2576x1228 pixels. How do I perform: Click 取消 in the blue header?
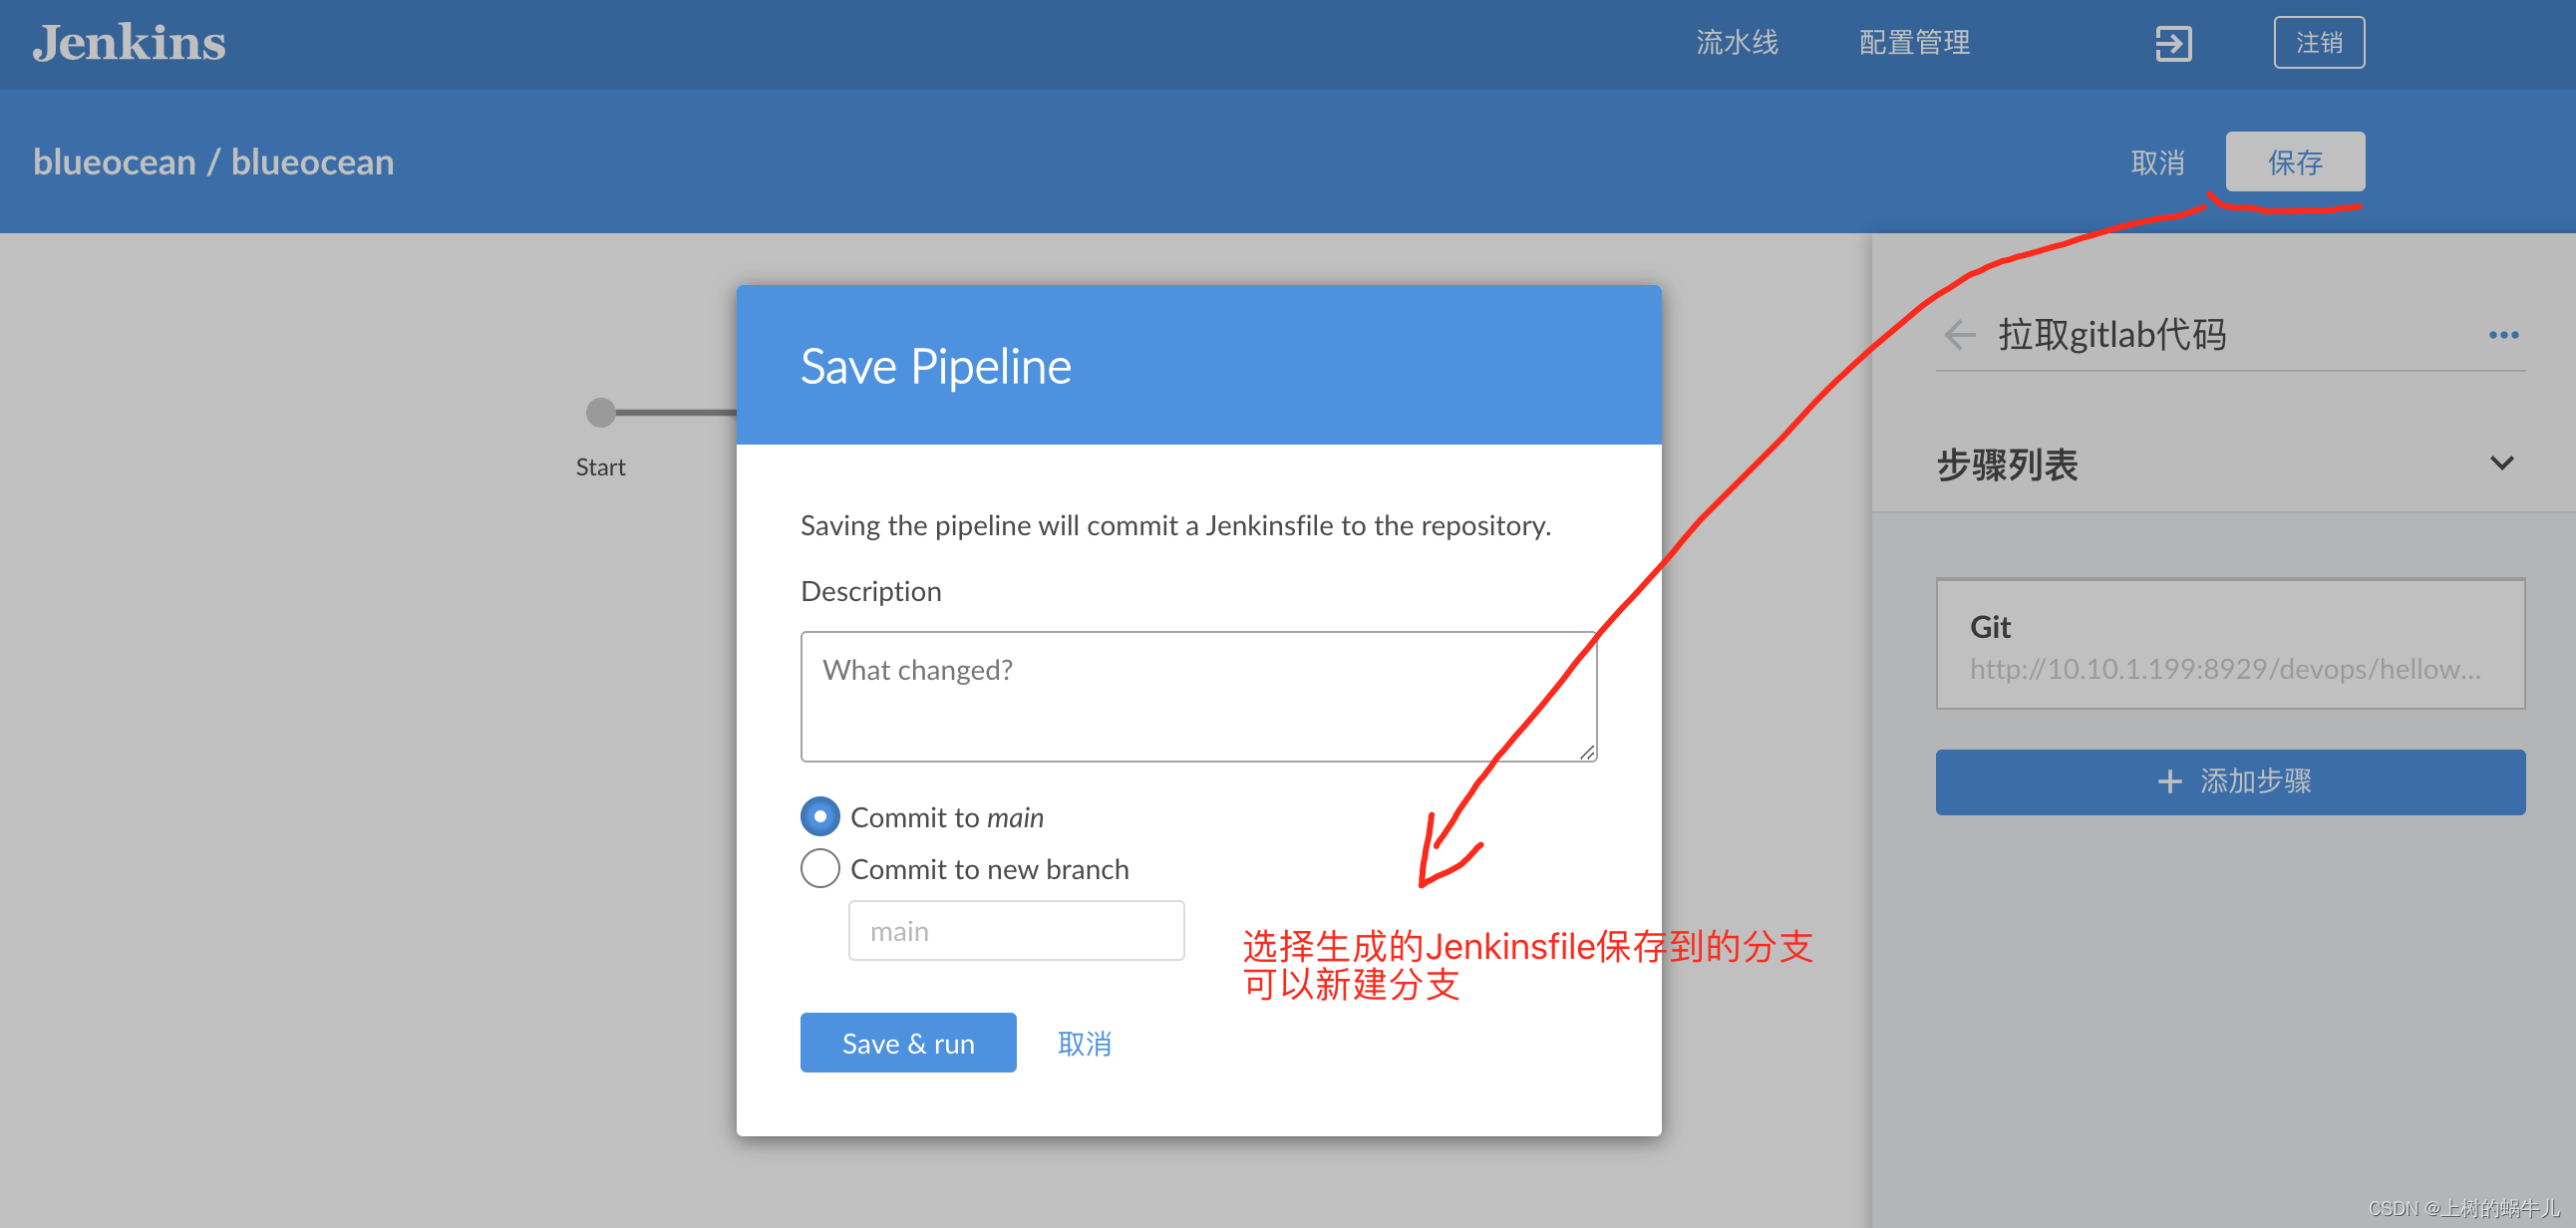point(2156,162)
